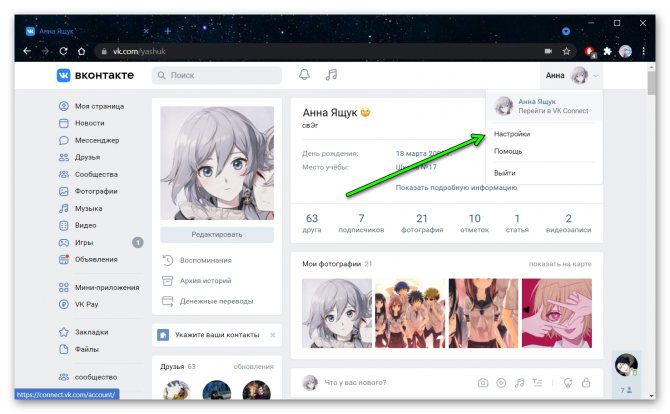This screenshot has width=670, height=414.
Task: Open the 1 статья counter
Action: (517, 223)
